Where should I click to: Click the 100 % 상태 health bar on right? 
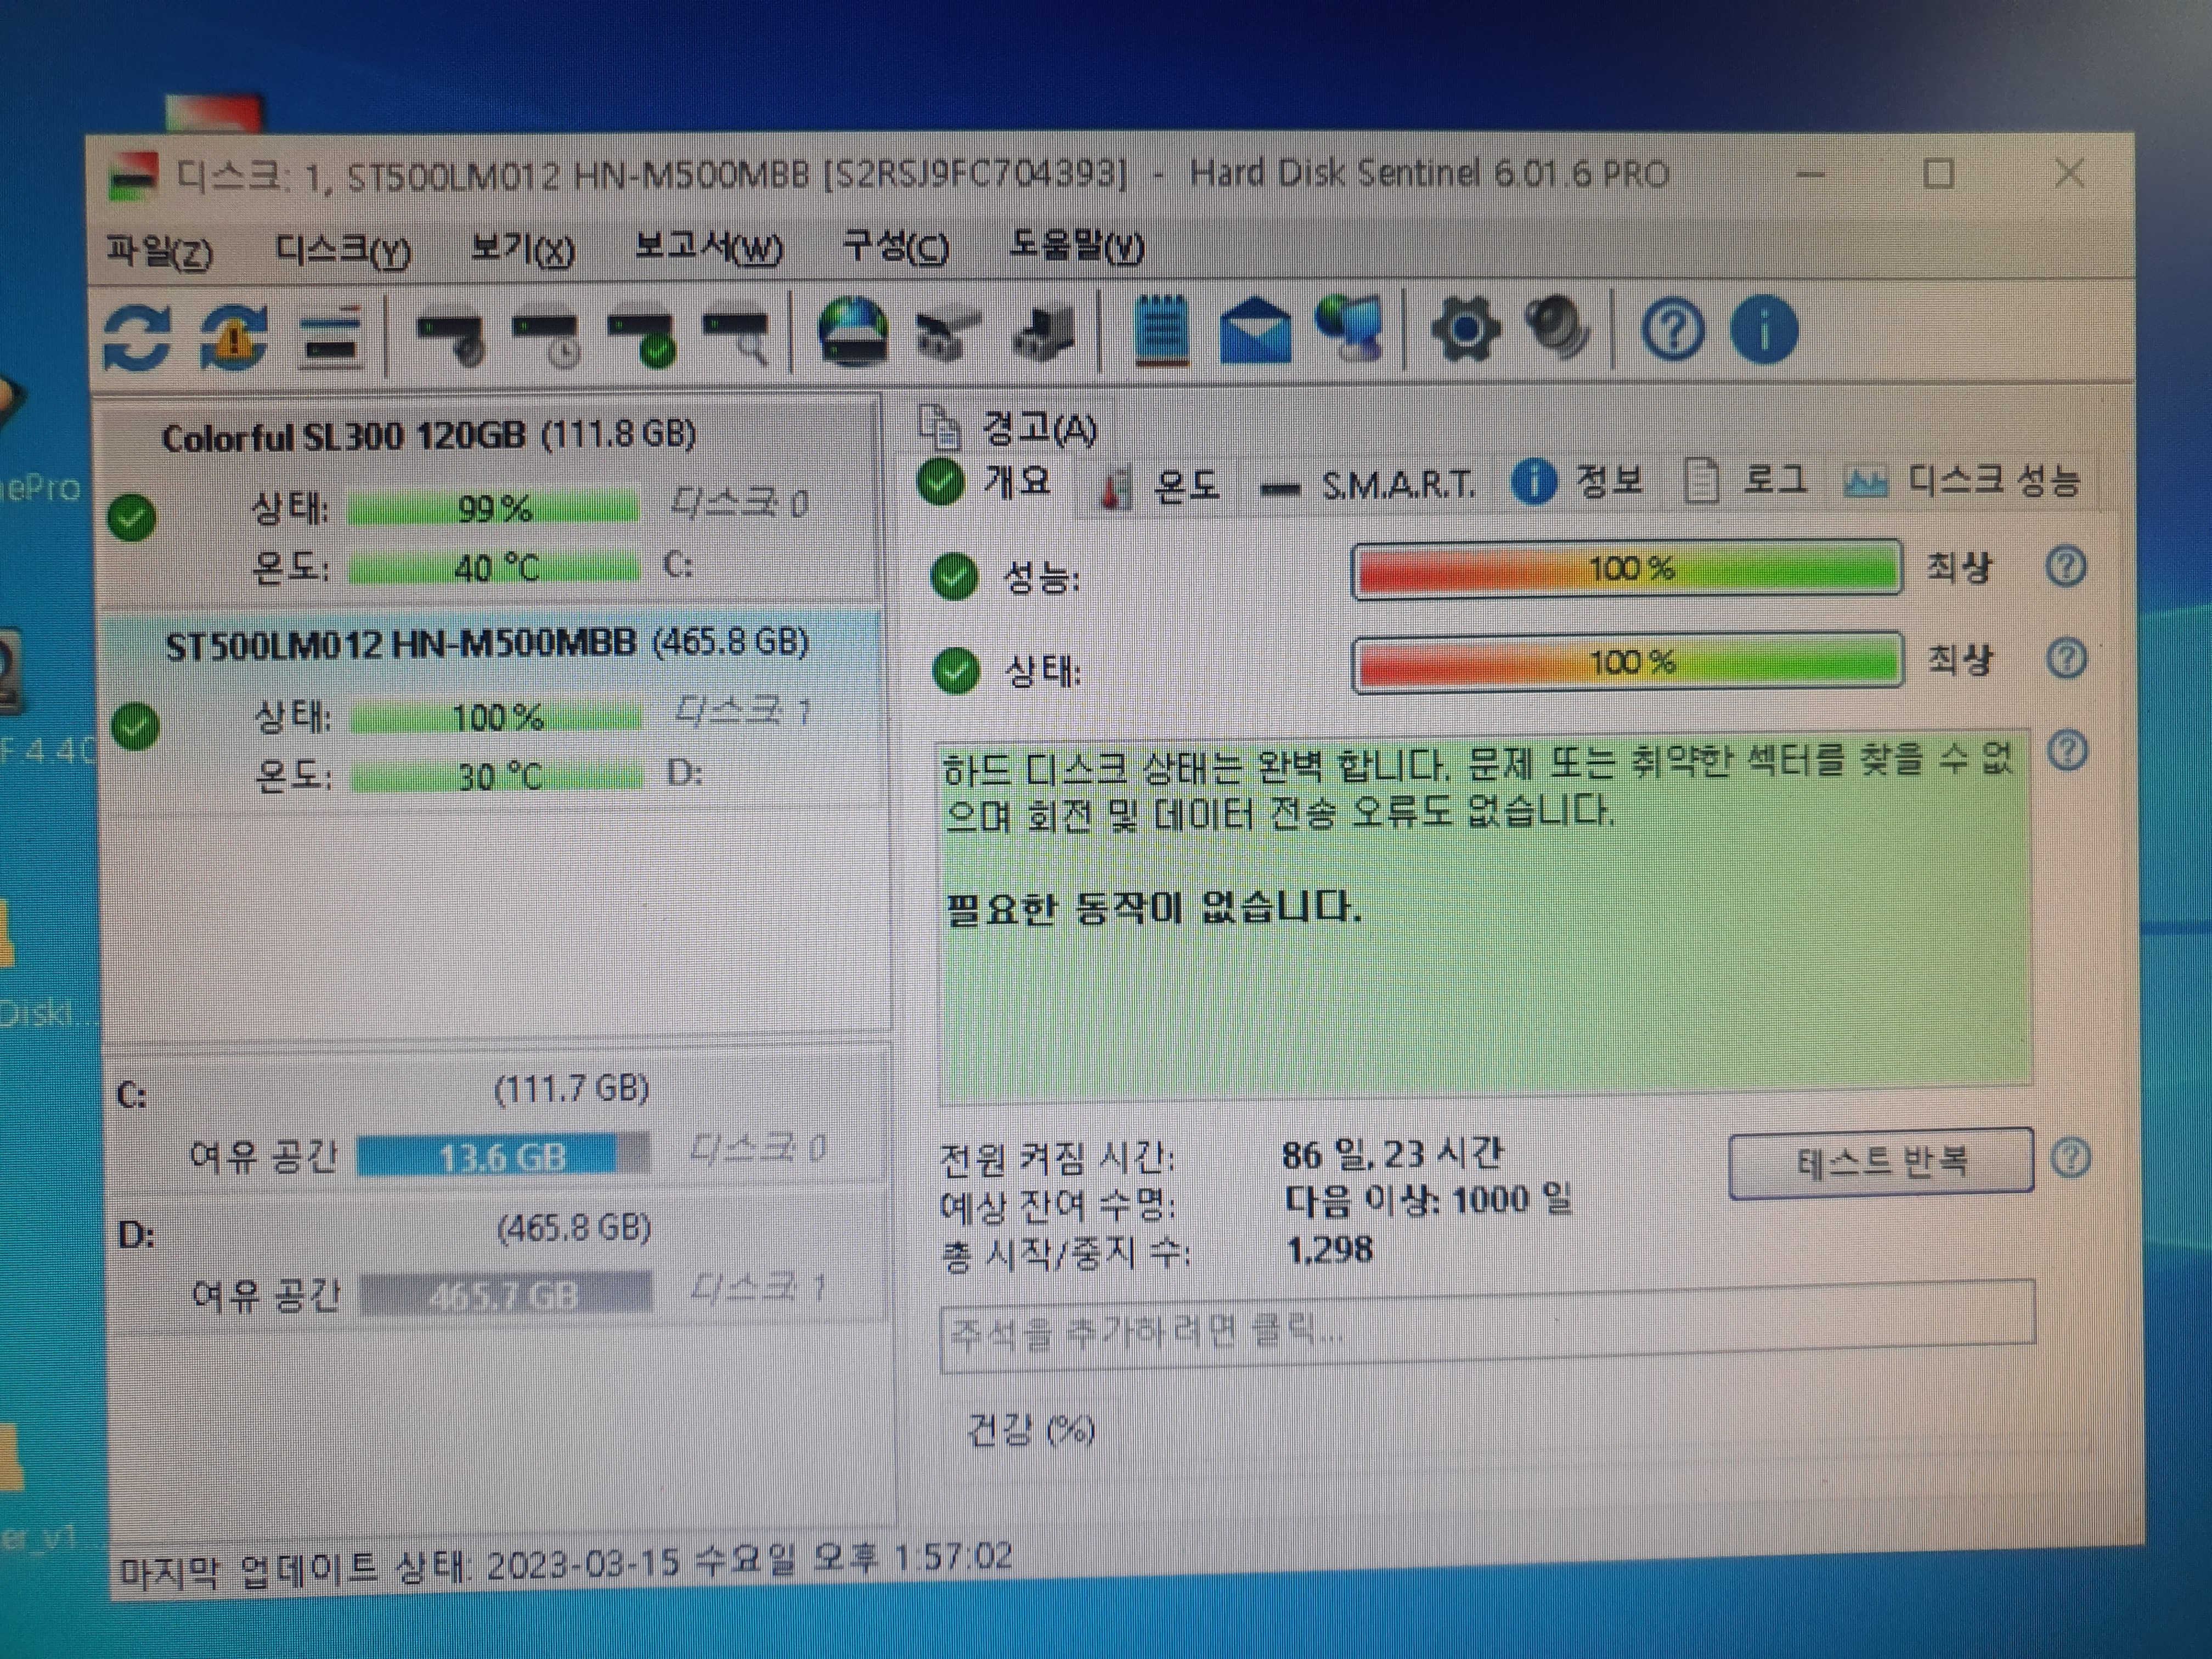click(1627, 661)
